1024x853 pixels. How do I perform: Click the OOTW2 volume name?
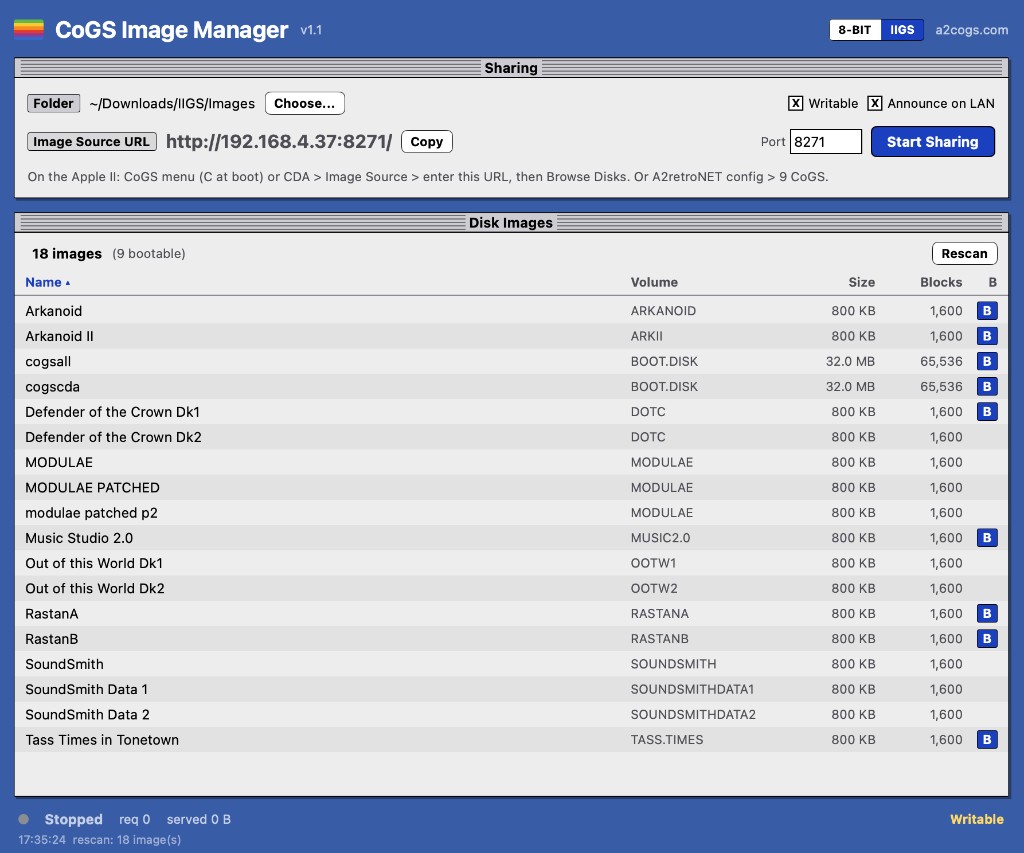point(654,588)
